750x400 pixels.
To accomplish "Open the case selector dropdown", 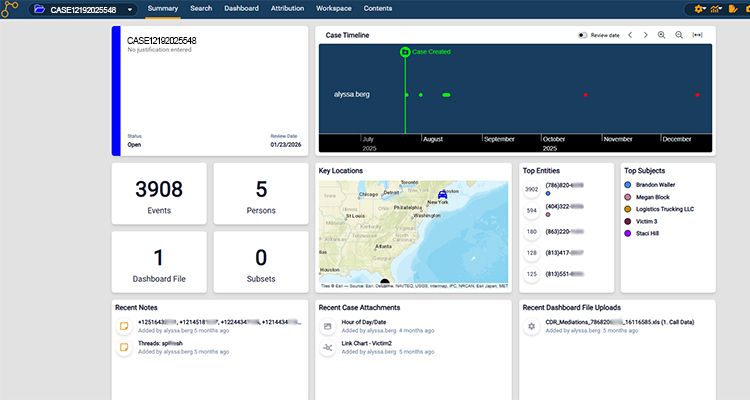I will (x=130, y=9).
